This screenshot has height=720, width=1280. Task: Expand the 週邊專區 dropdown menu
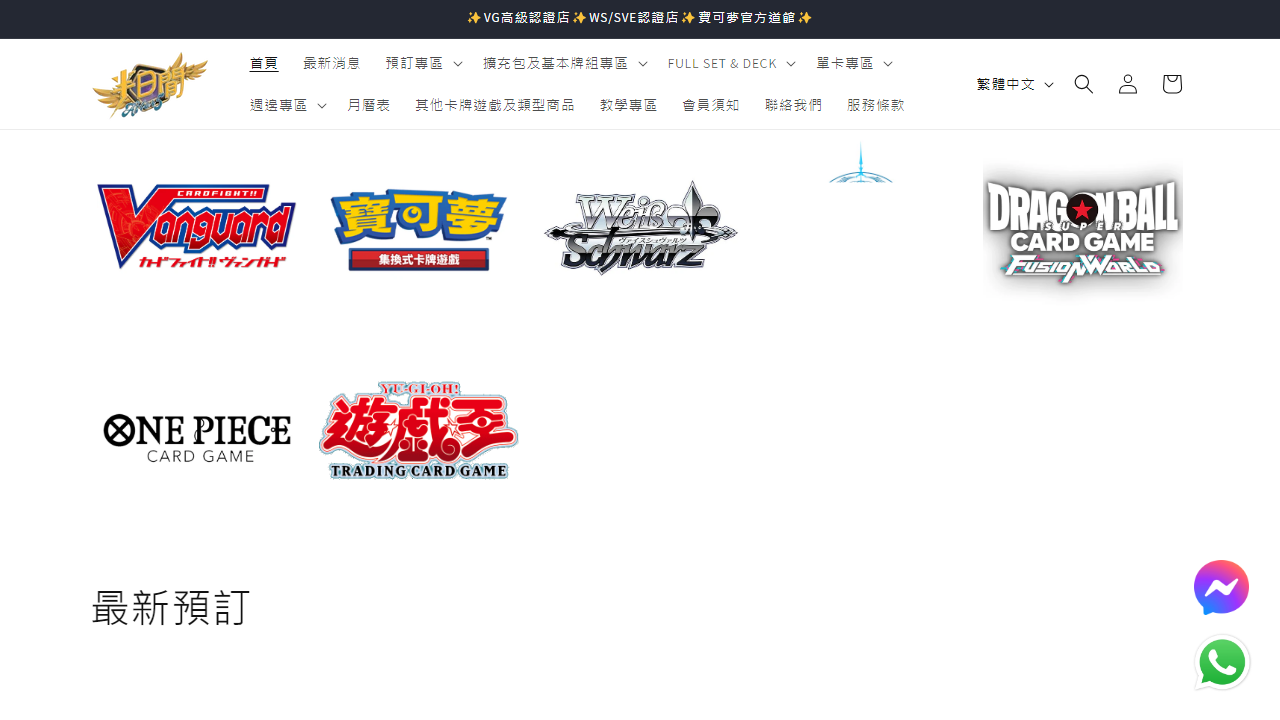pyautogui.click(x=288, y=105)
